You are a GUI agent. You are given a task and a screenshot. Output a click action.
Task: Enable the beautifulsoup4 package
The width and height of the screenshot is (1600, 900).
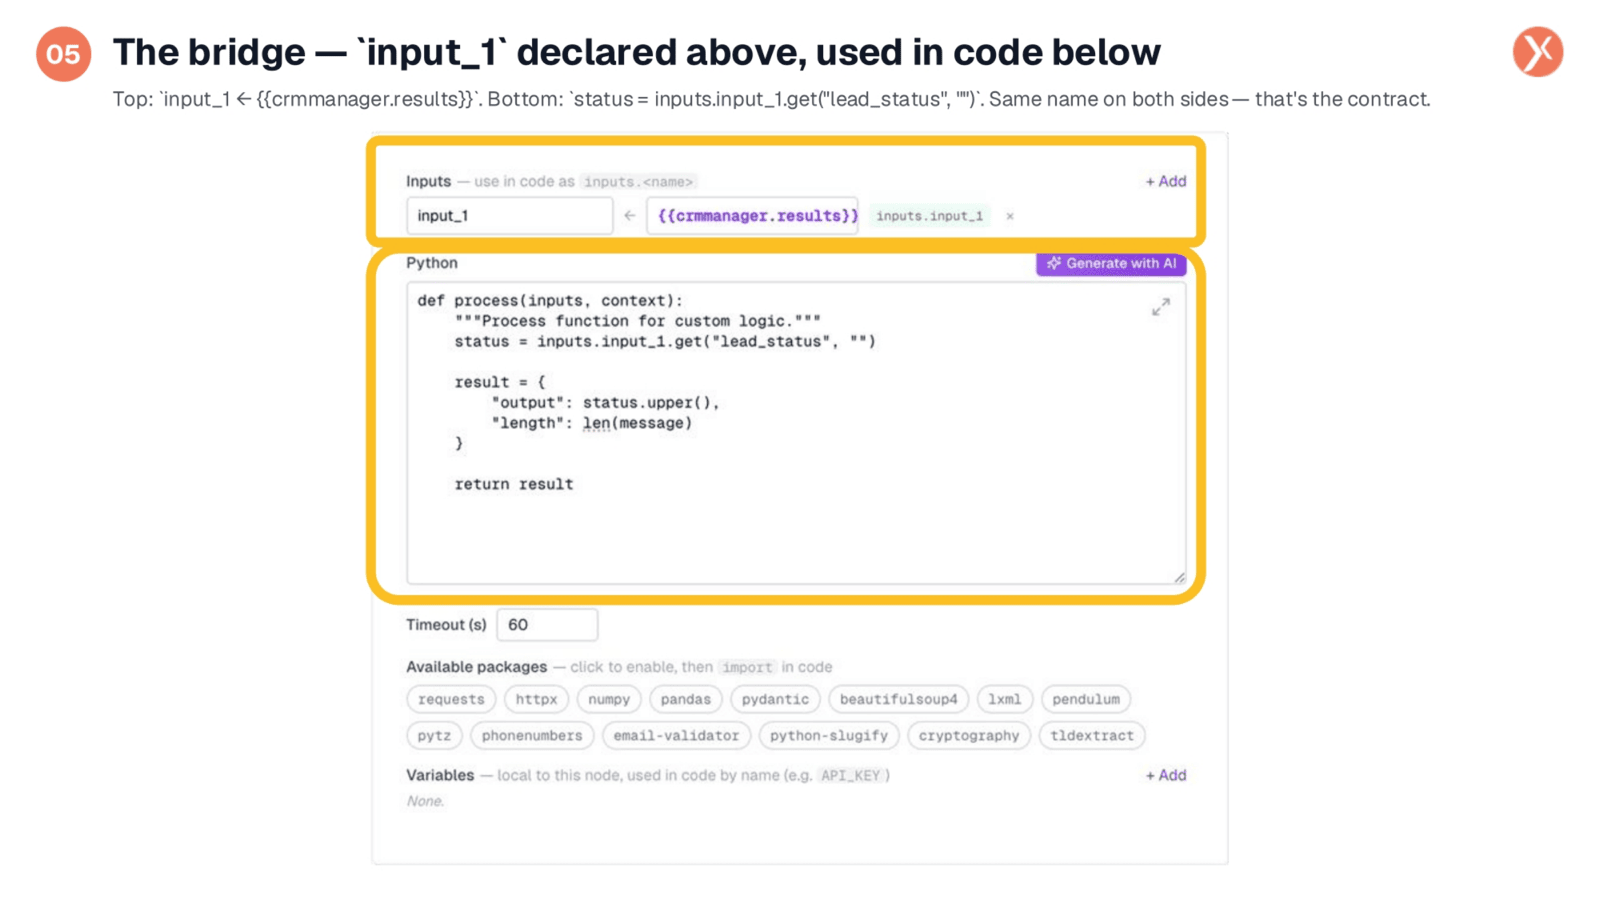point(898,699)
